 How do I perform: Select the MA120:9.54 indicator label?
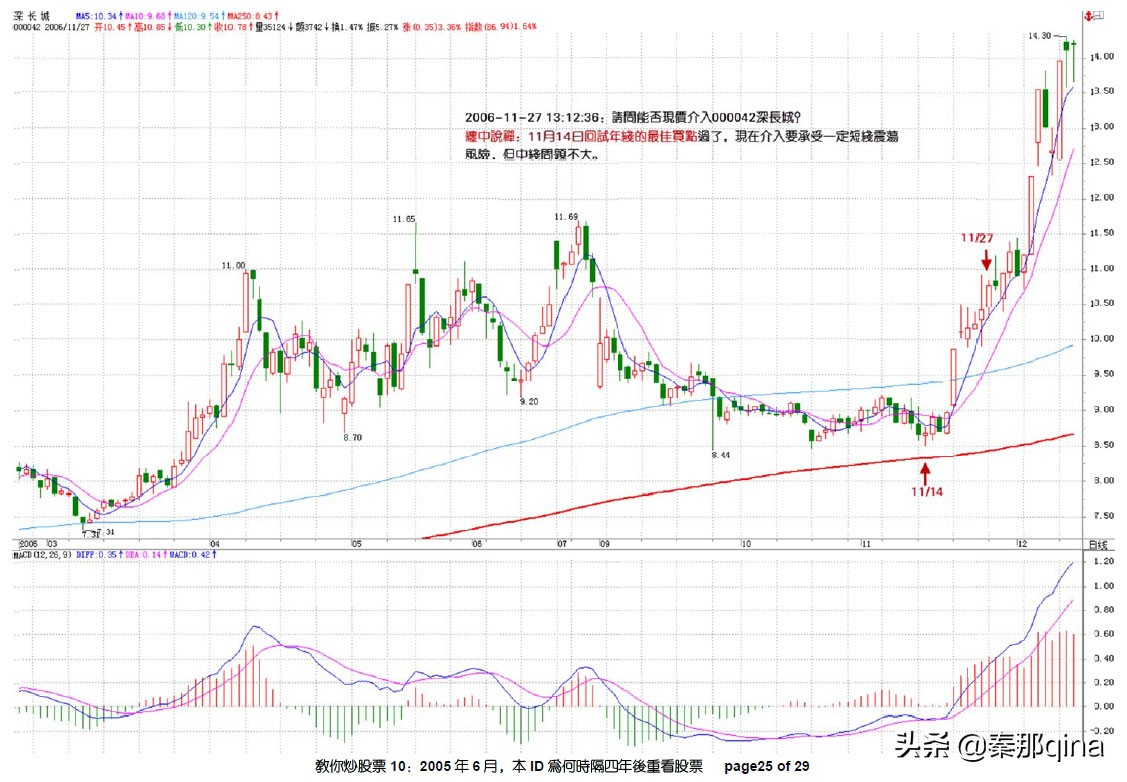[199, 16]
